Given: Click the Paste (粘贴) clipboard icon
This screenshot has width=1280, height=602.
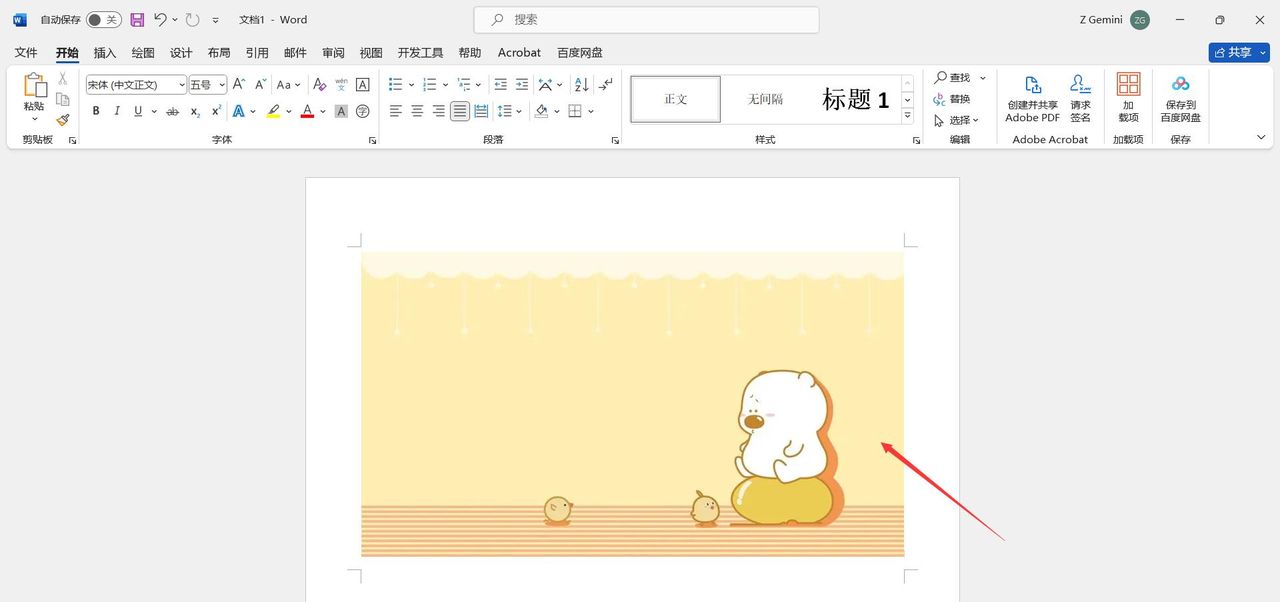Looking at the screenshot, I should pyautogui.click(x=34, y=86).
